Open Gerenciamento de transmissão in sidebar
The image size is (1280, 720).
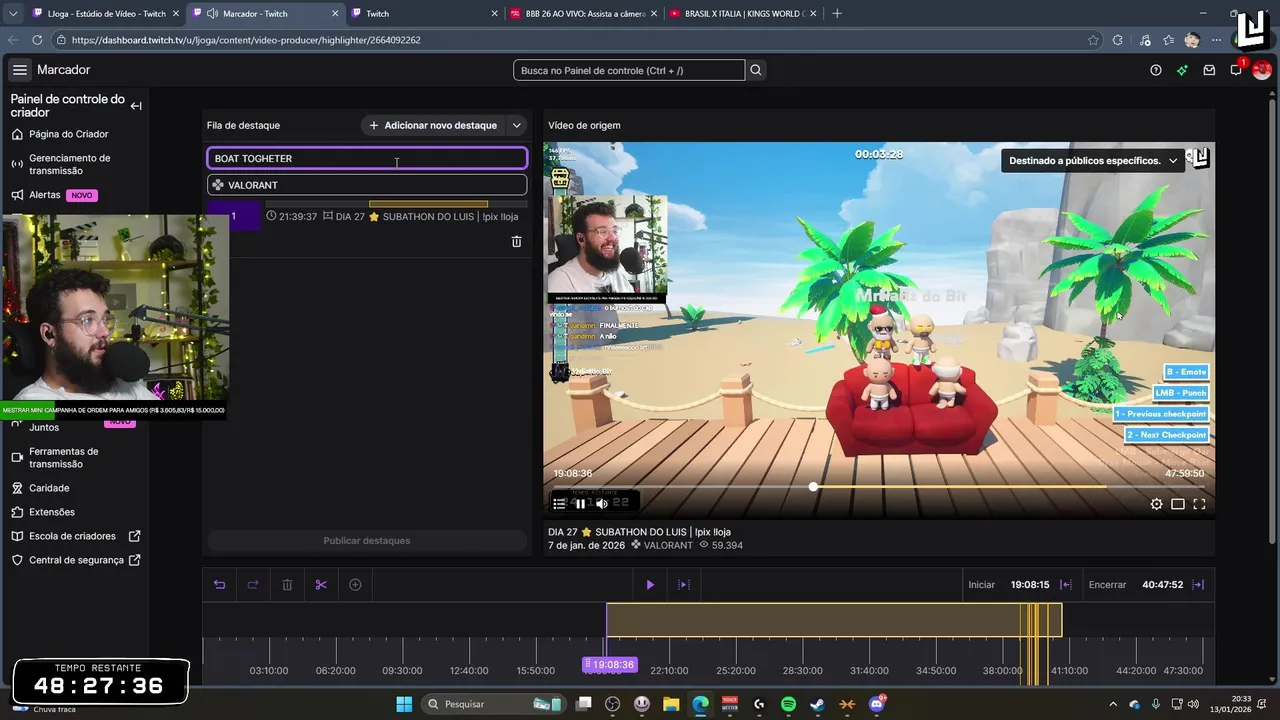click(70, 164)
